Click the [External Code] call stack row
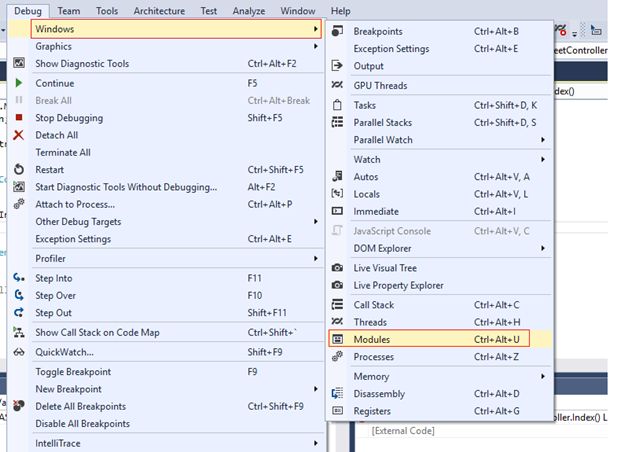Image resolution: width=624 pixels, height=452 pixels. tap(403, 431)
